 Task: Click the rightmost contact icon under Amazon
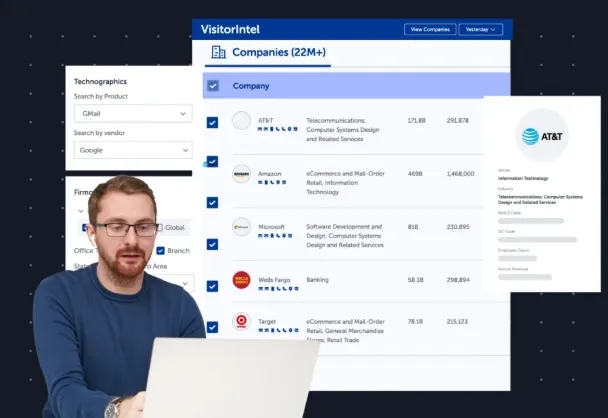tap(284, 182)
